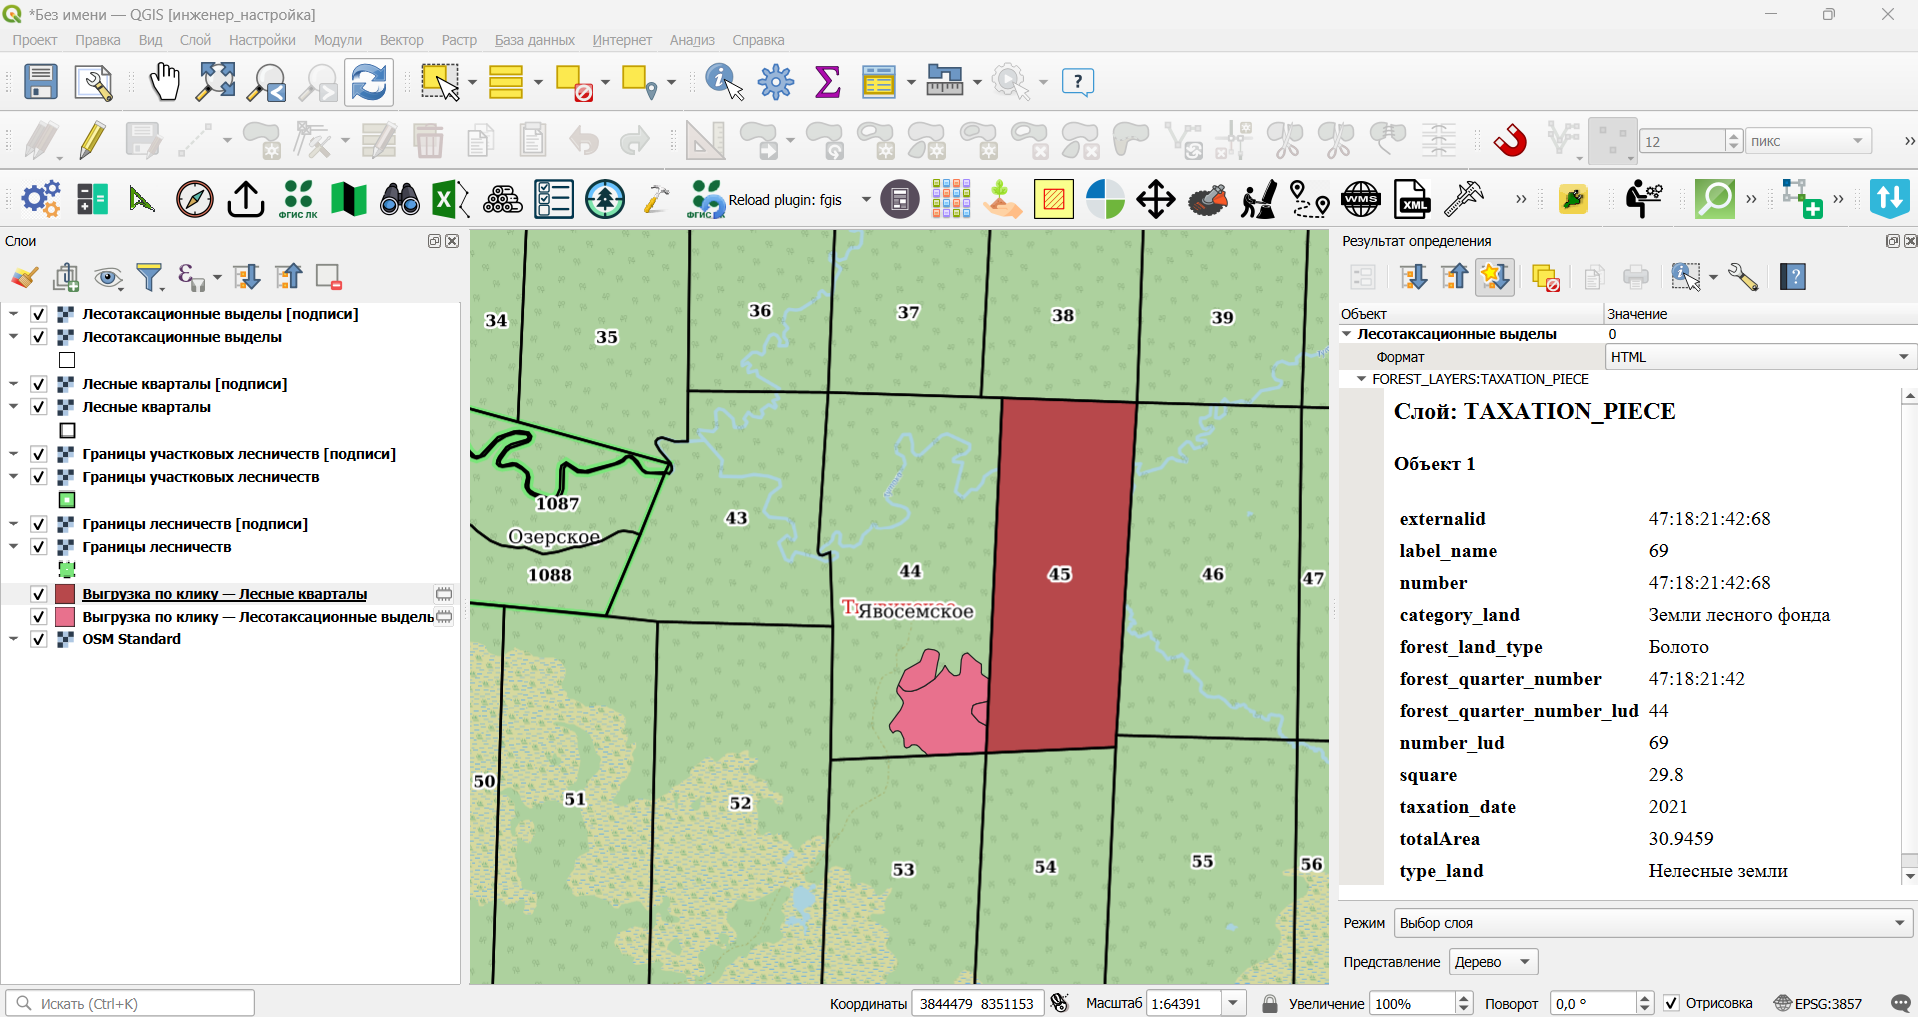1918x1017 pixels.
Task: Open the пикс units dropdown
Action: point(1808,141)
